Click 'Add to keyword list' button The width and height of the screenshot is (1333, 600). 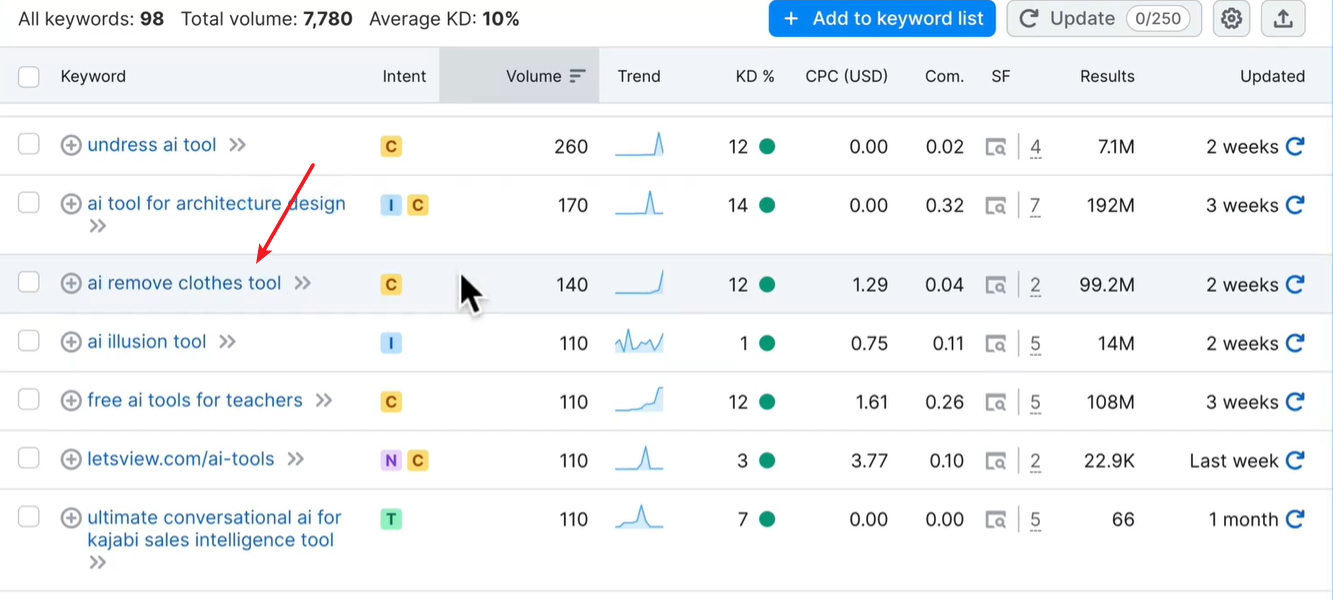tap(882, 19)
